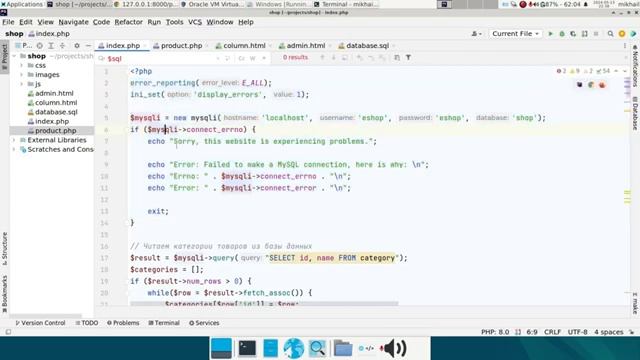Start debugging with the bug icon
This screenshot has height=360, width=640.
pyautogui.click(x=562, y=34)
